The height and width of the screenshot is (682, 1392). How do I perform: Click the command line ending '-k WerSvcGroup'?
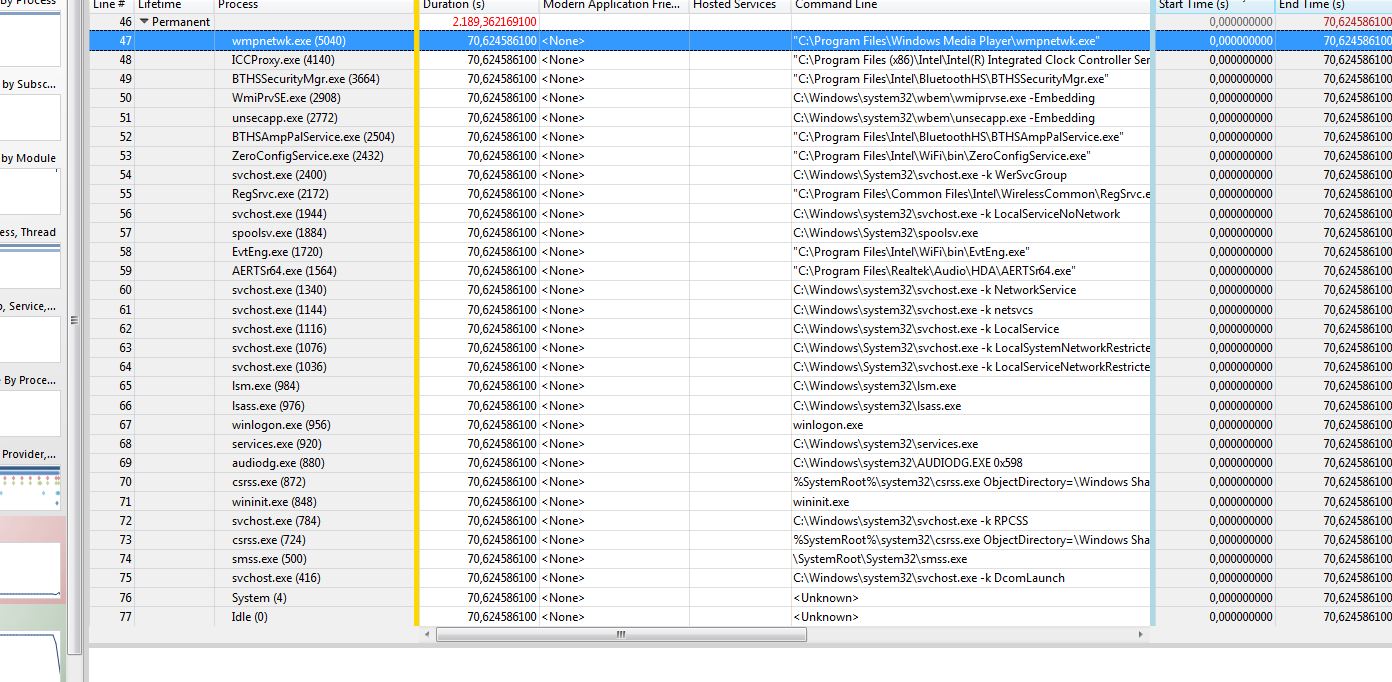pyautogui.click(x=930, y=175)
